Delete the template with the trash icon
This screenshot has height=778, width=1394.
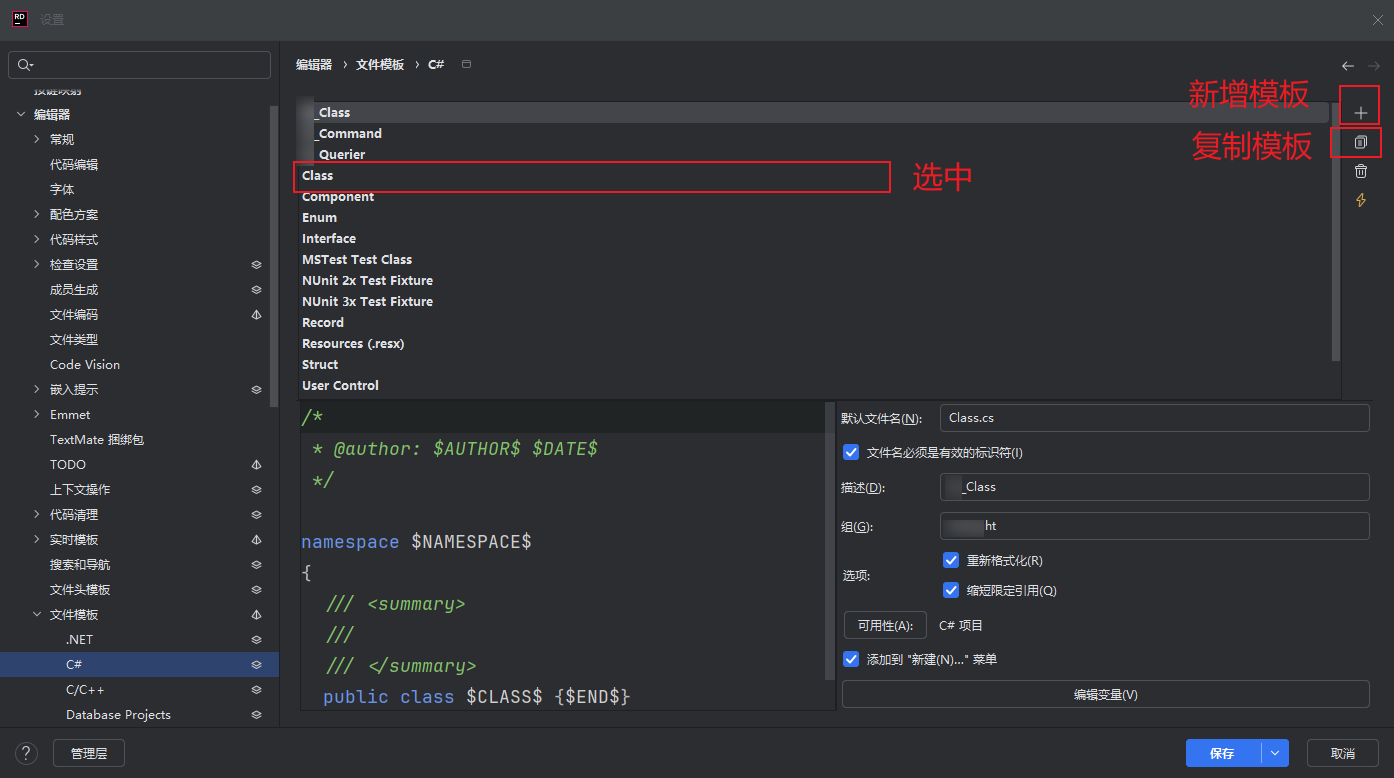(1360, 172)
